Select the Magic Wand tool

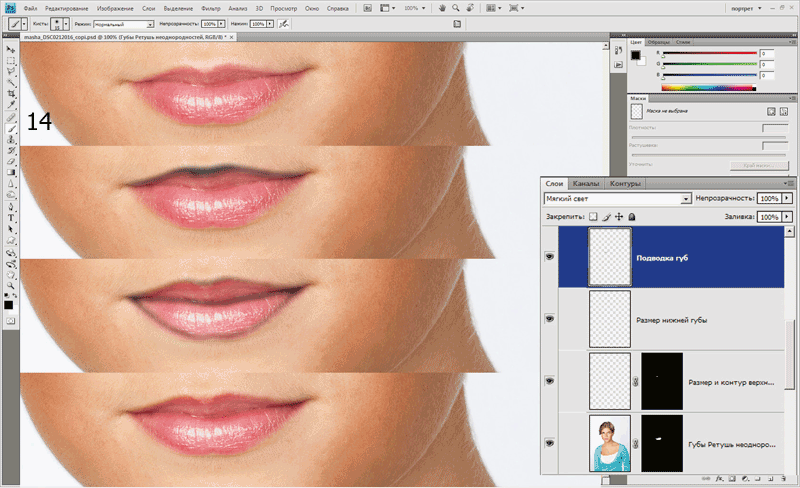click(10, 83)
